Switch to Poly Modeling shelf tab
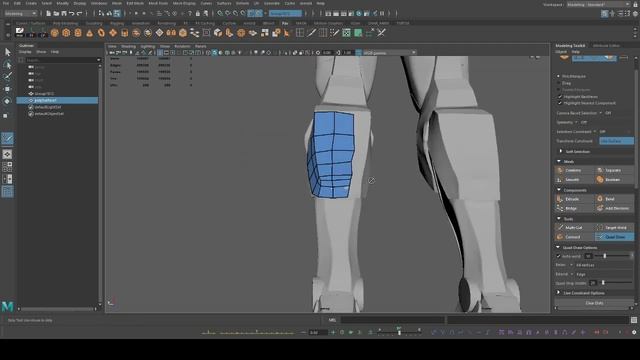This screenshot has height=360, width=640. click(65, 23)
